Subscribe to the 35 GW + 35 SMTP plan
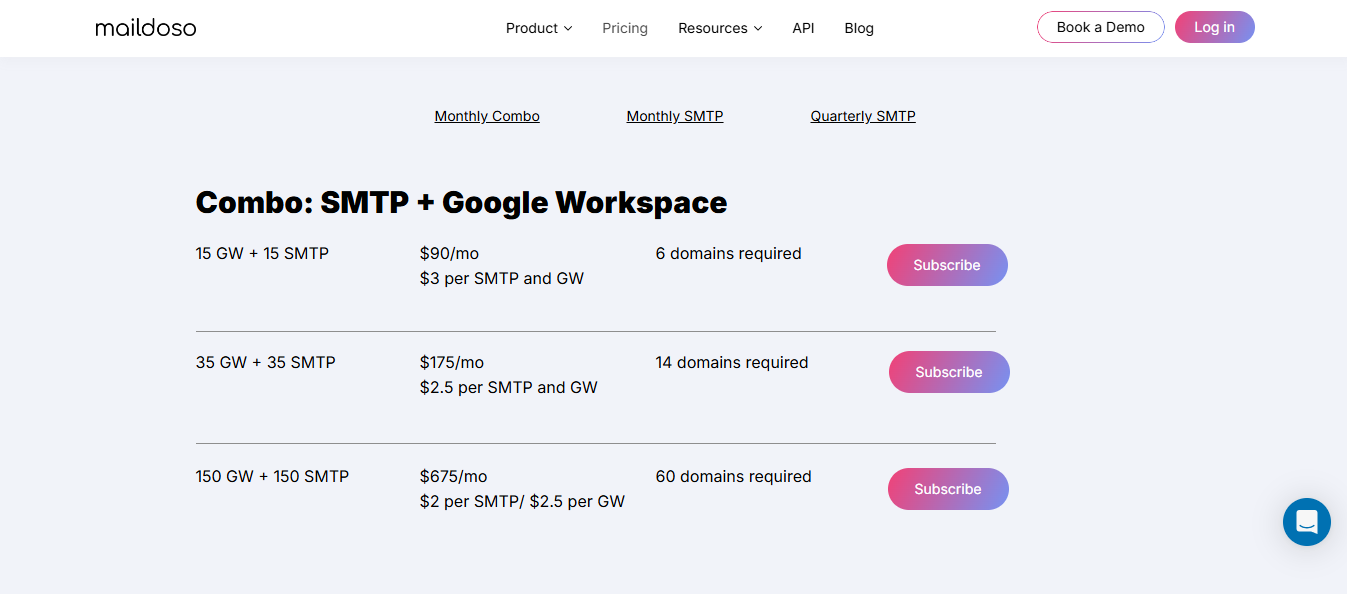1347x594 pixels. [949, 372]
